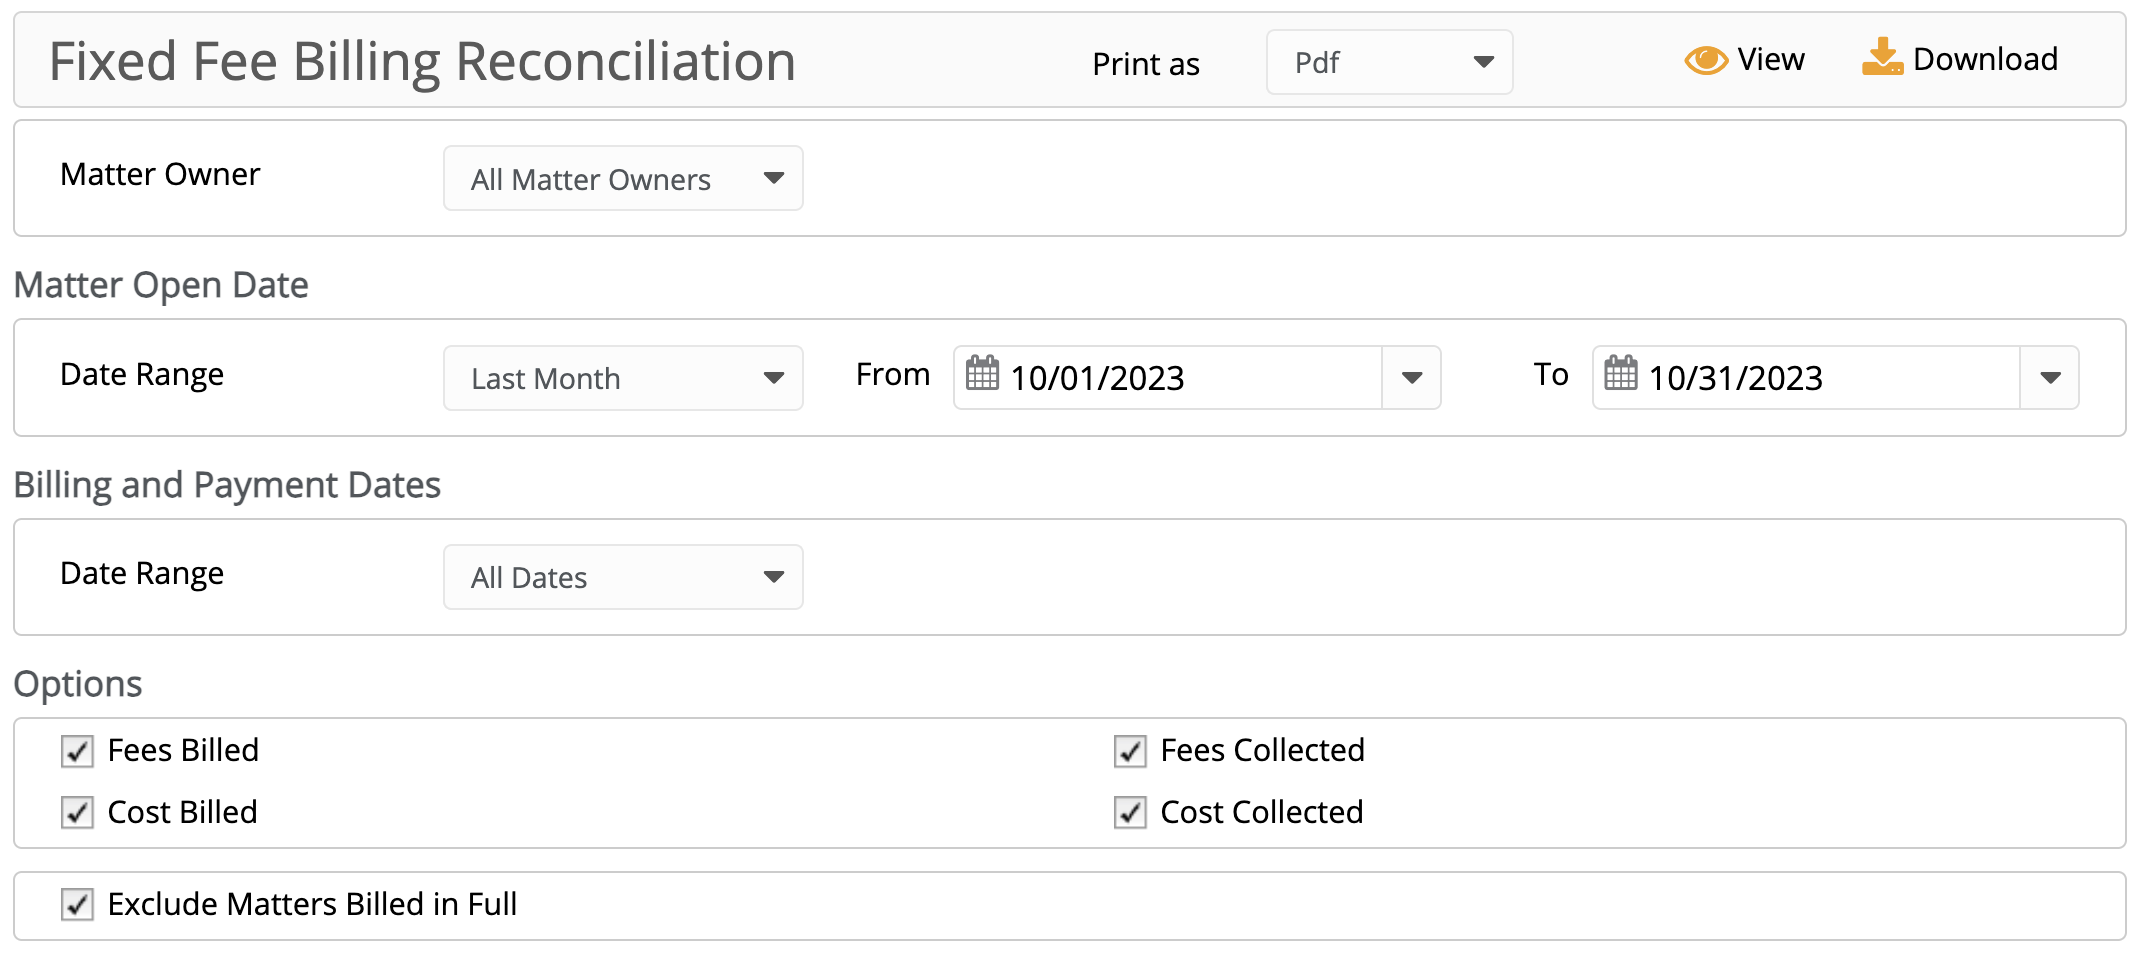The height and width of the screenshot is (960, 2140).
Task: Click the orange Download tray icon
Action: [x=1882, y=57]
